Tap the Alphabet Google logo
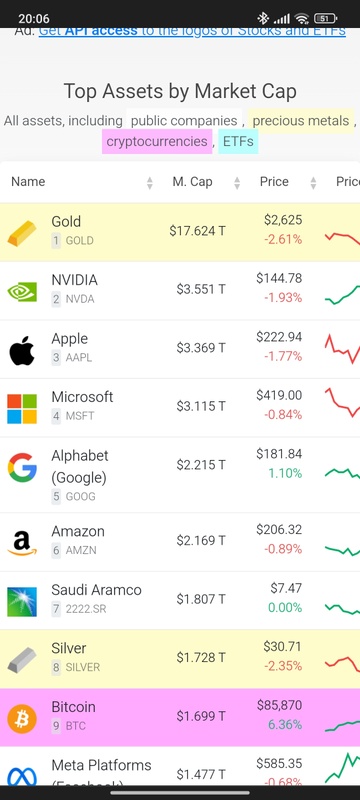 coord(22,467)
